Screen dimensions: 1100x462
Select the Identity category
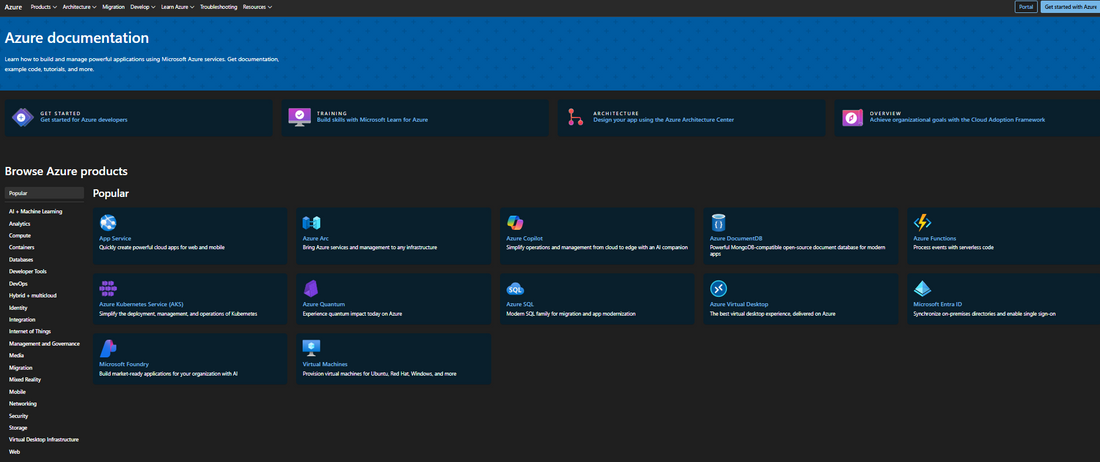pos(18,308)
